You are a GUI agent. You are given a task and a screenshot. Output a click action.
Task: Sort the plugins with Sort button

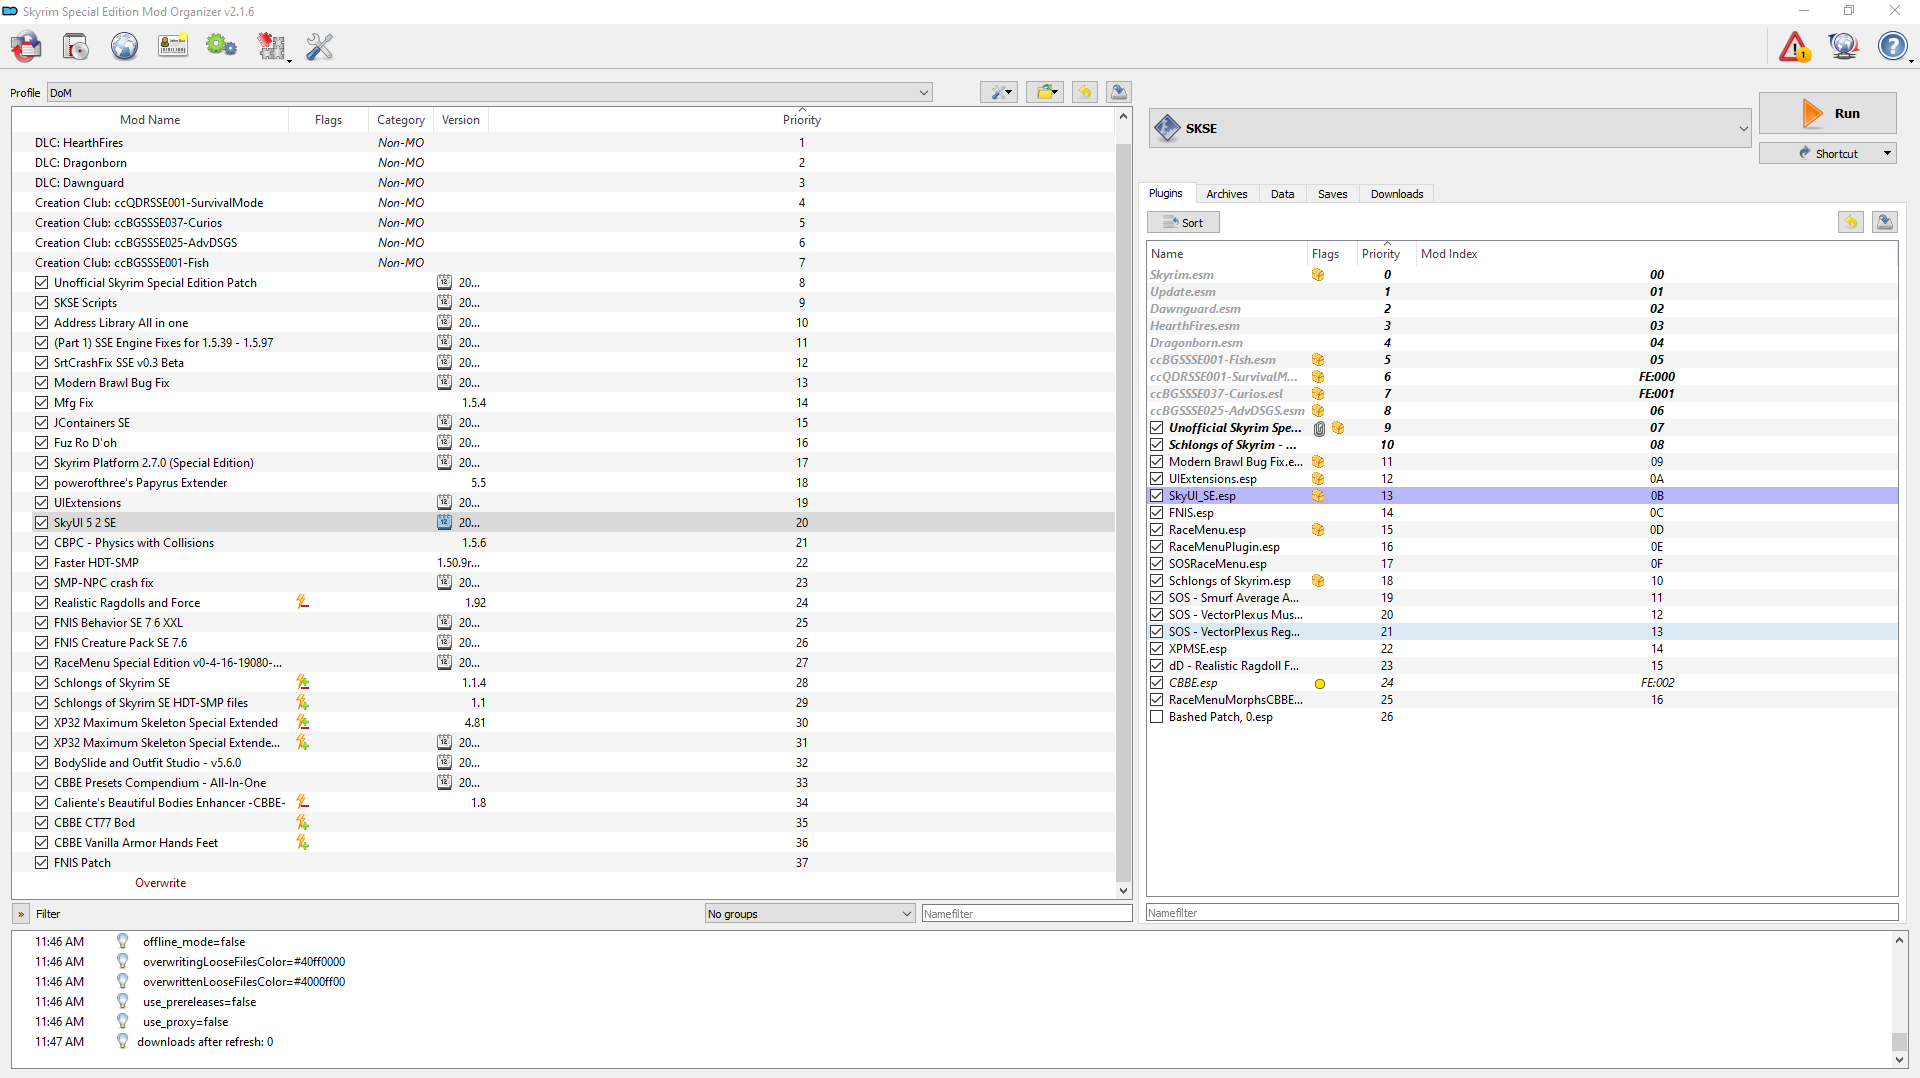[1183, 223]
